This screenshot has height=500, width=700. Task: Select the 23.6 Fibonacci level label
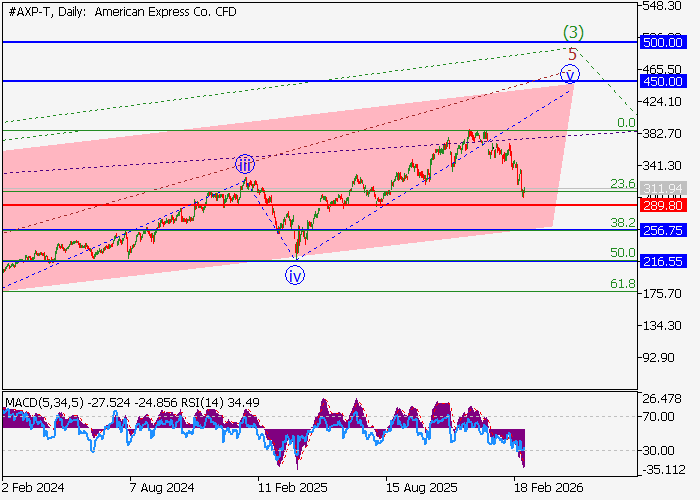[623, 184]
